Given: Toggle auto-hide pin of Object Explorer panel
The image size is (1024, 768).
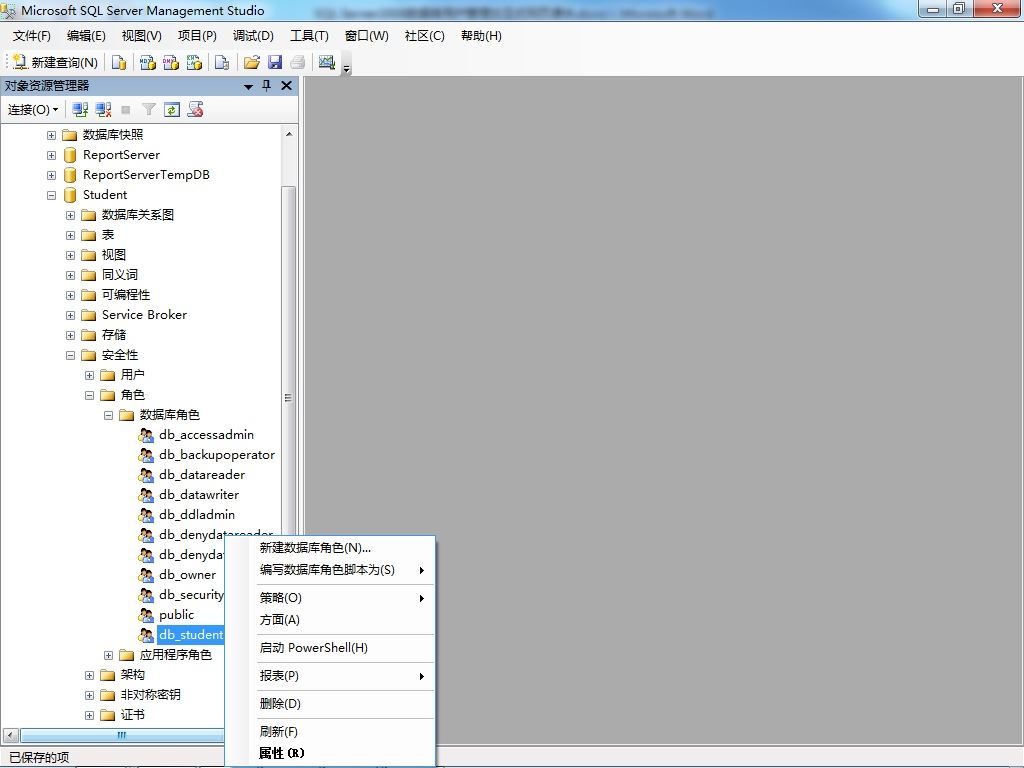Looking at the screenshot, I should click(x=266, y=86).
